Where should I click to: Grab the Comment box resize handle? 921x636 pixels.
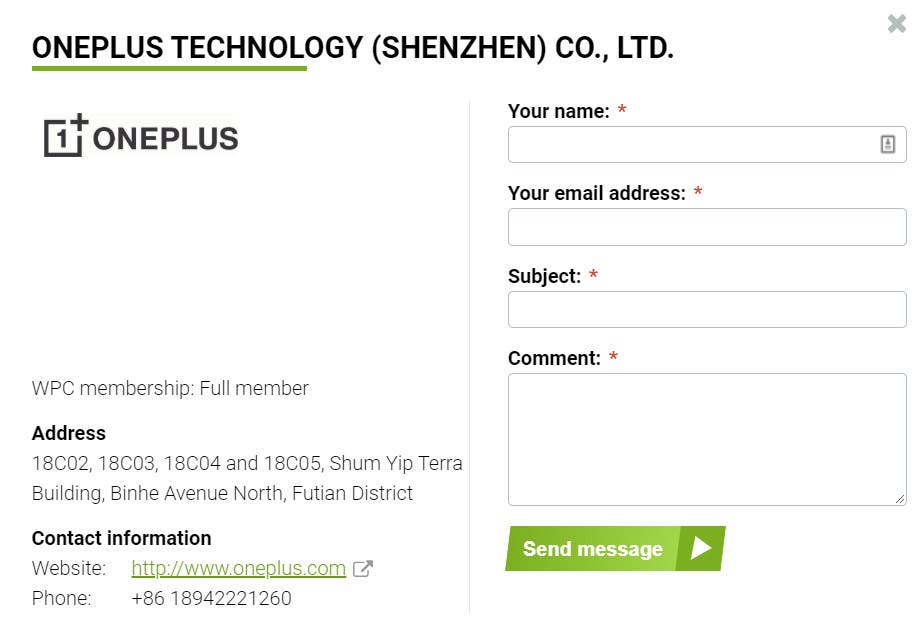tap(899, 498)
